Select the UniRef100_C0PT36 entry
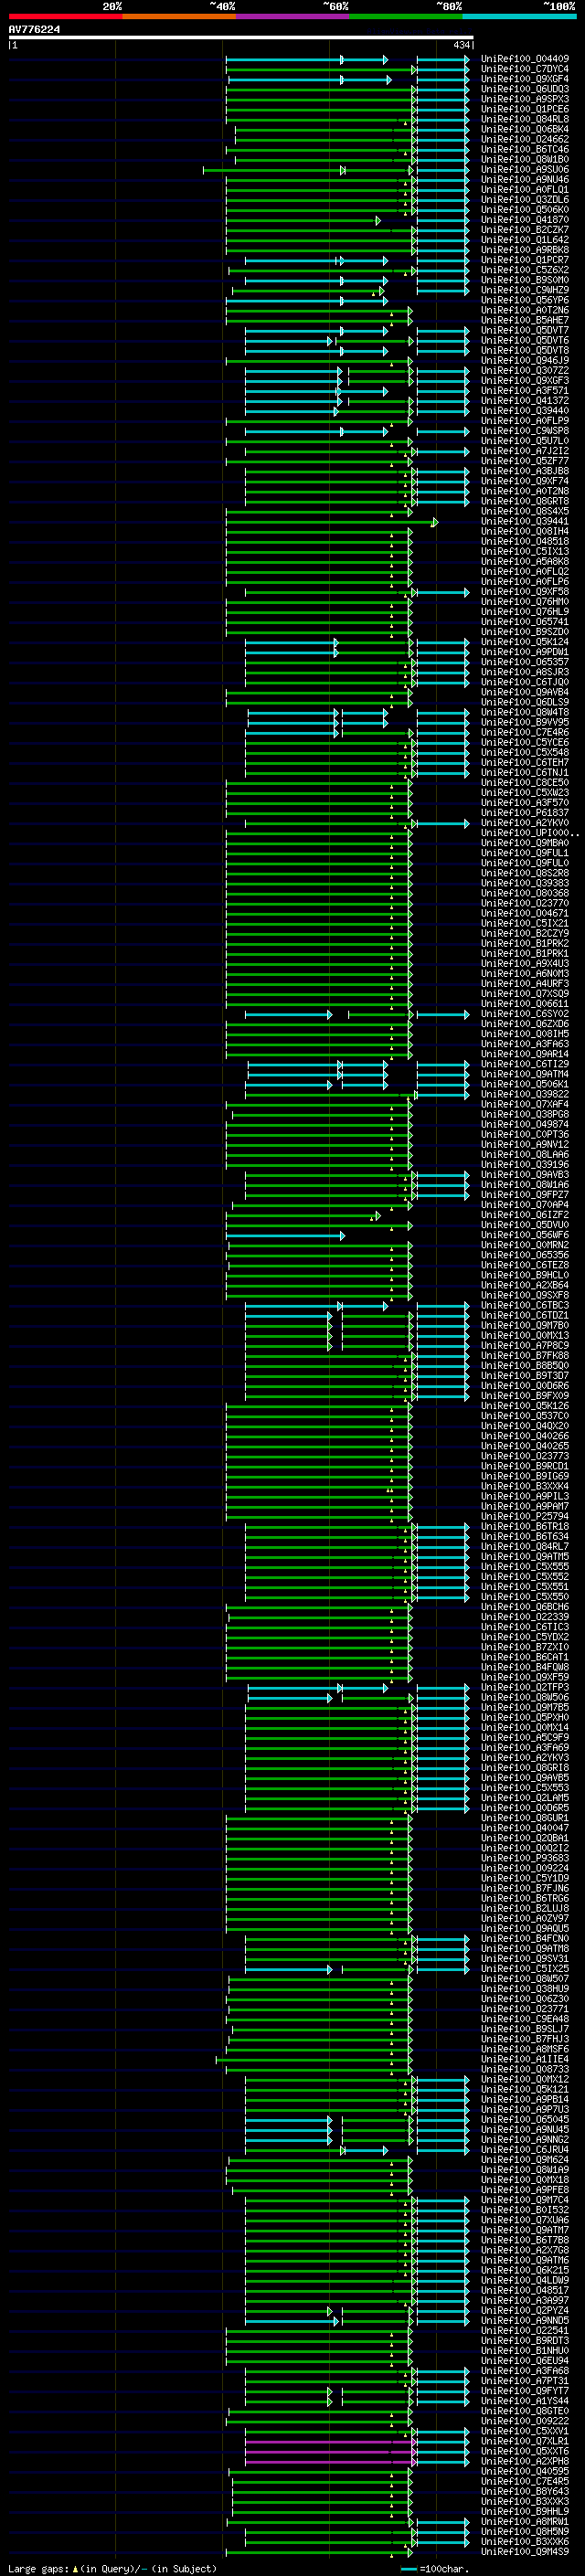The width and height of the screenshot is (585, 2576). (525, 1135)
